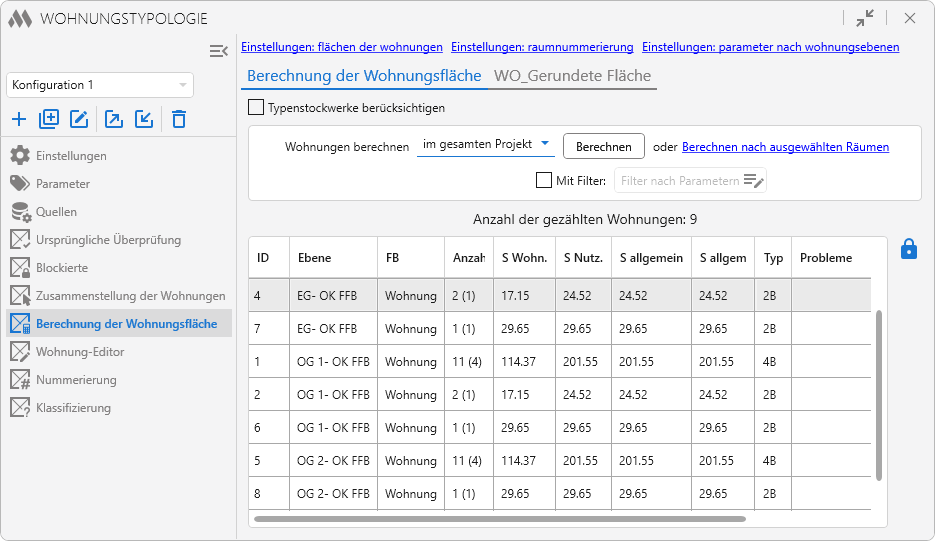Delete configuration with trash icon
Screen dimensions: 935x541
pos(179,119)
